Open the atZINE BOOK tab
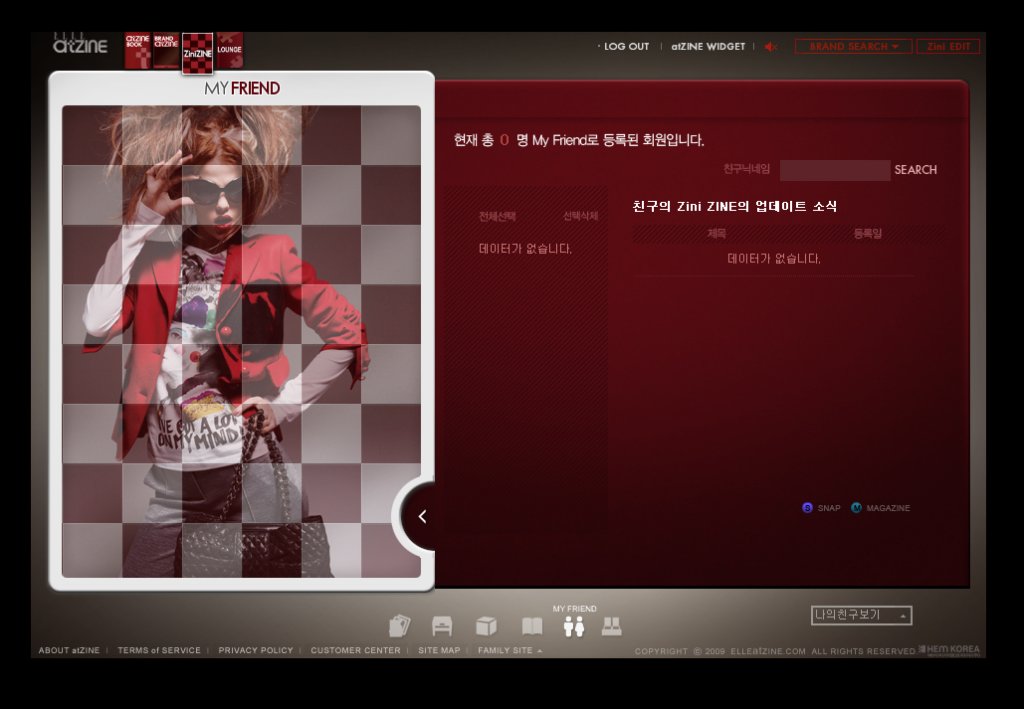 tap(138, 51)
